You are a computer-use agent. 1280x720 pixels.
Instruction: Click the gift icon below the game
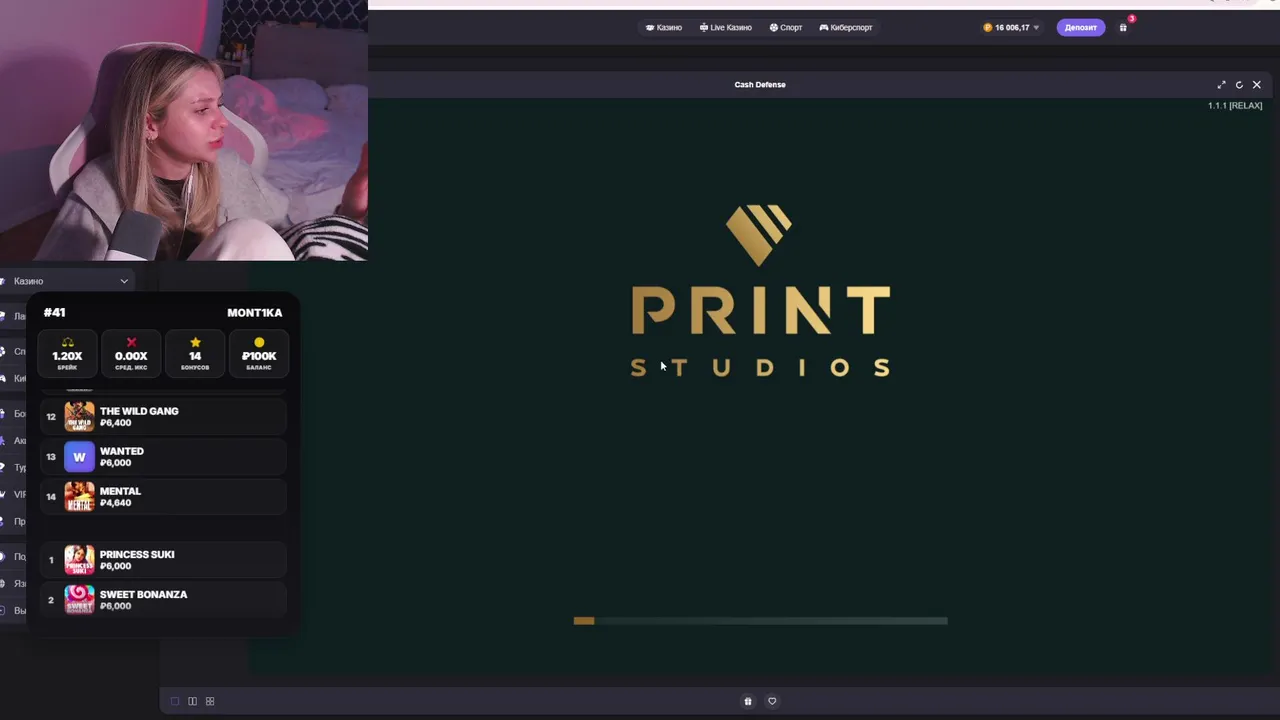point(748,701)
